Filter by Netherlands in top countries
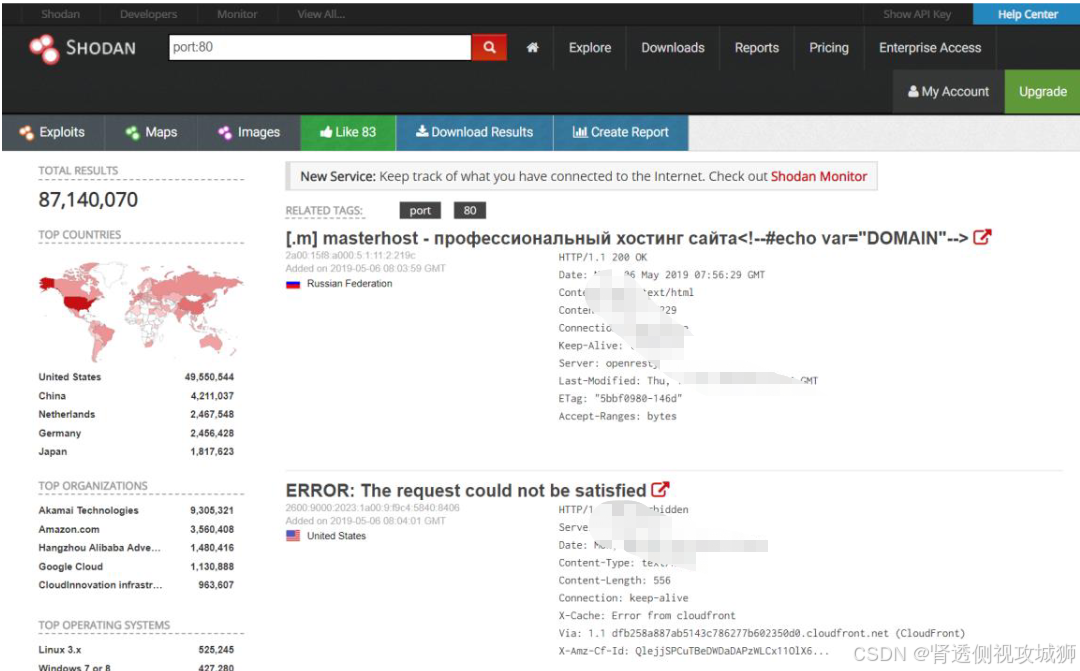 (67, 414)
